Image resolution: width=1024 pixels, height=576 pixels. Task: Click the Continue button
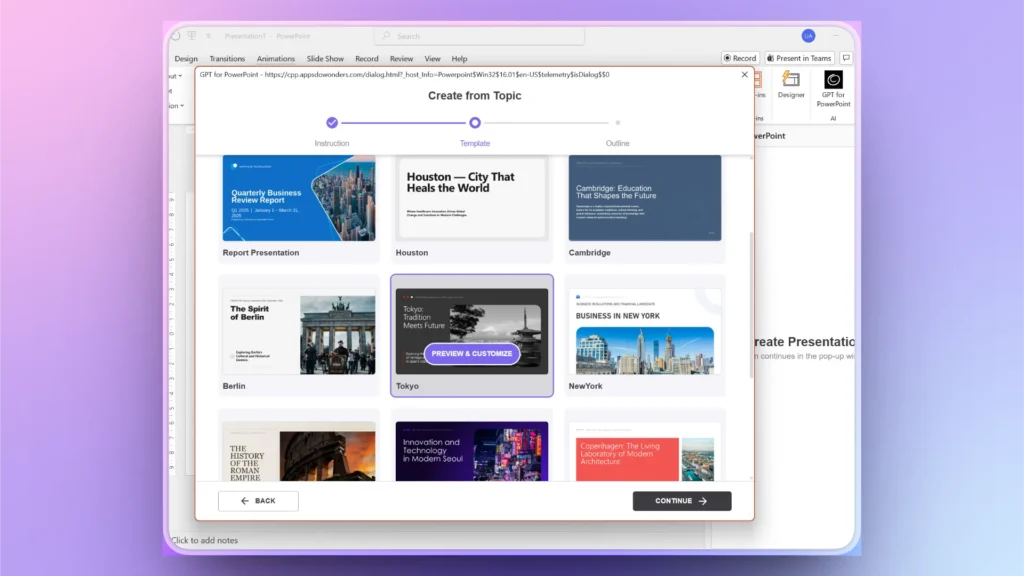coord(682,501)
